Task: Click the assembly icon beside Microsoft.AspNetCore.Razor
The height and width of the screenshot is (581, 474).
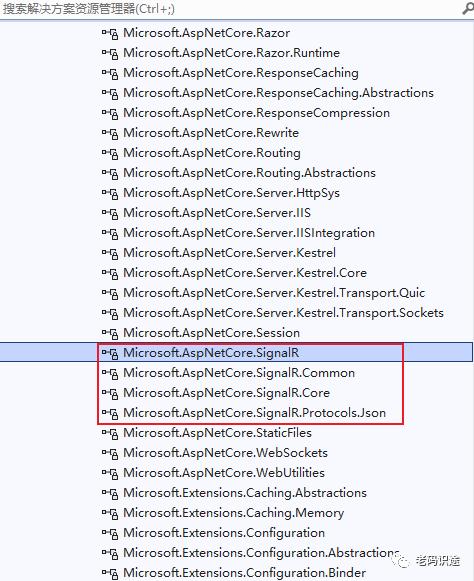Action: point(110,33)
